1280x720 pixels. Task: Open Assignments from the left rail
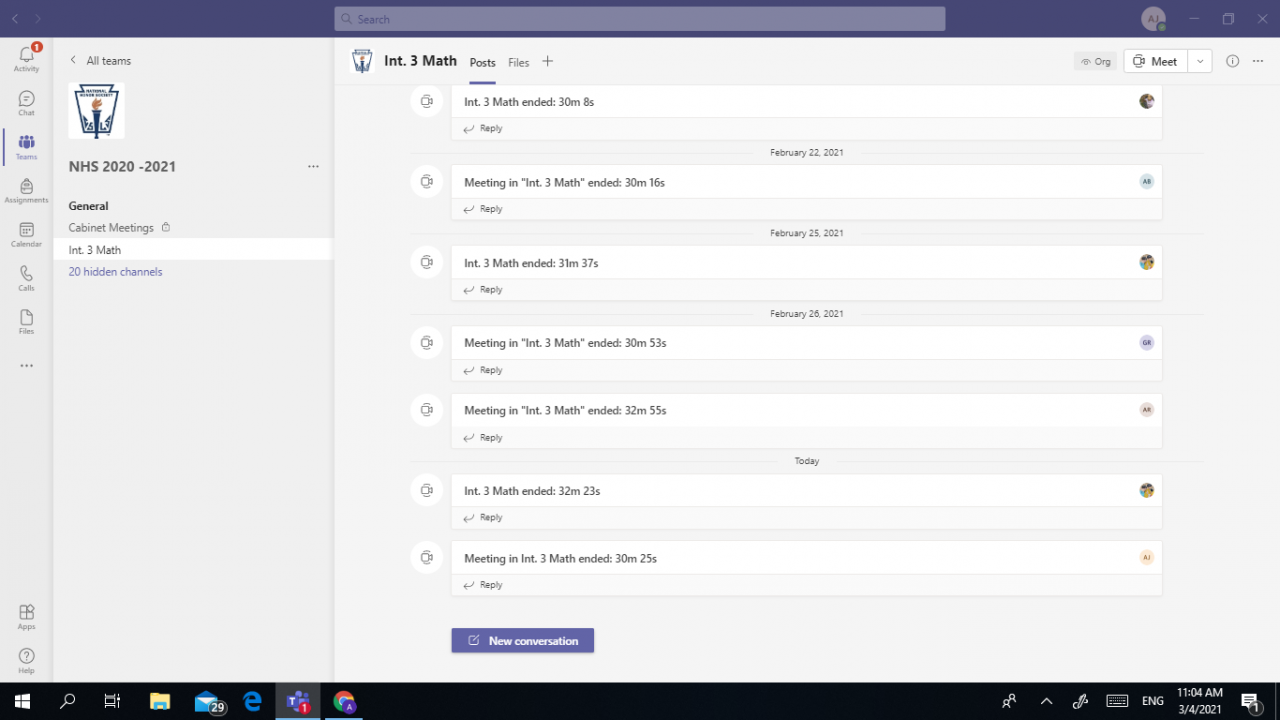click(26, 190)
